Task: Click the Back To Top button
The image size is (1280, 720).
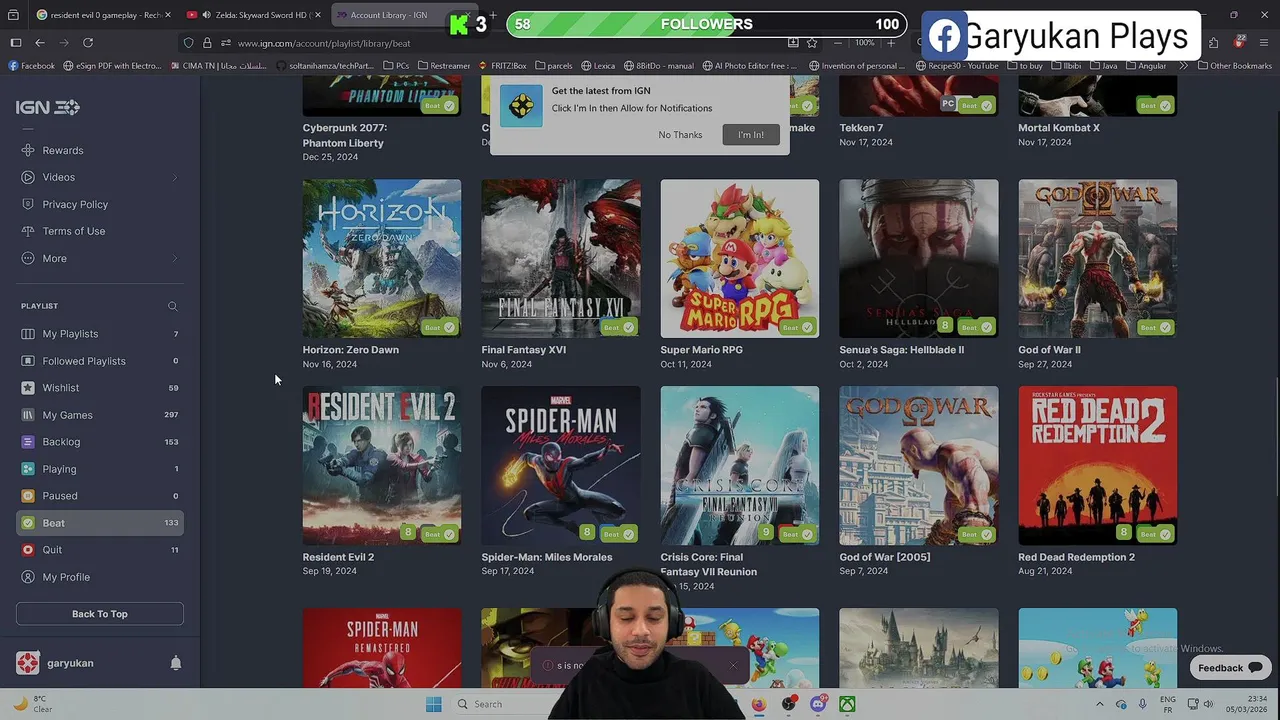Action: (100, 614)
